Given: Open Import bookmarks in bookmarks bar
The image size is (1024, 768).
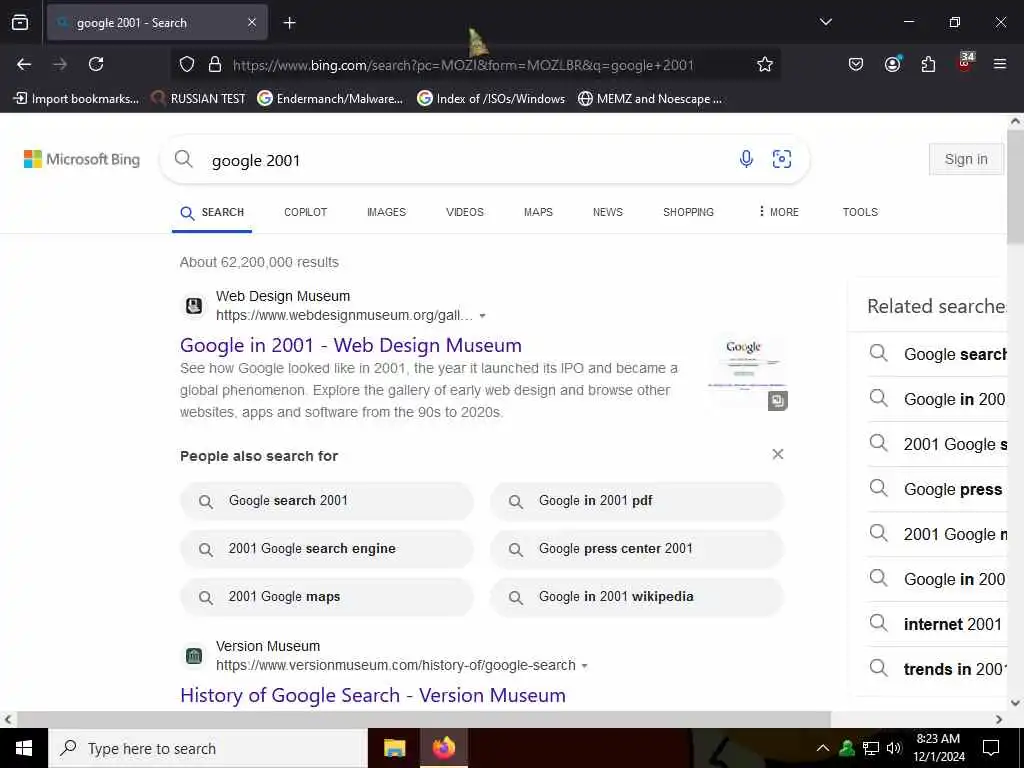Looking at the screenshot, I should pyautogui.click(x=76, y=99).
